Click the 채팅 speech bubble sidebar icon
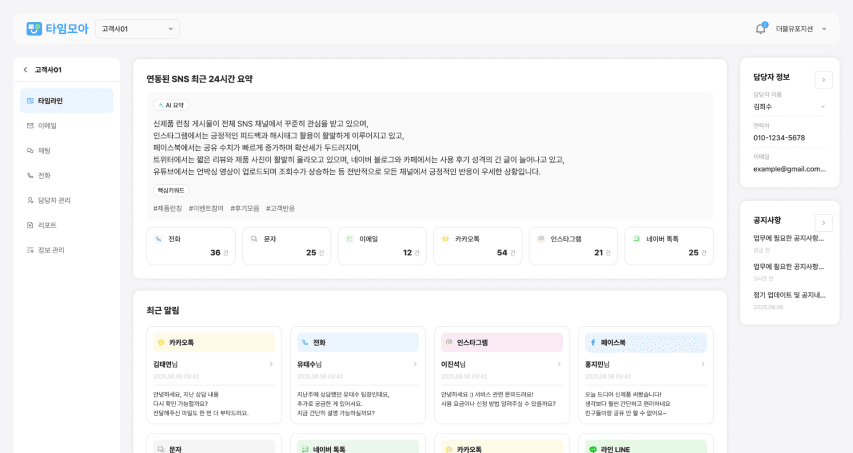Viewport: 853px width, 453px height. click(x=30, y=151)
